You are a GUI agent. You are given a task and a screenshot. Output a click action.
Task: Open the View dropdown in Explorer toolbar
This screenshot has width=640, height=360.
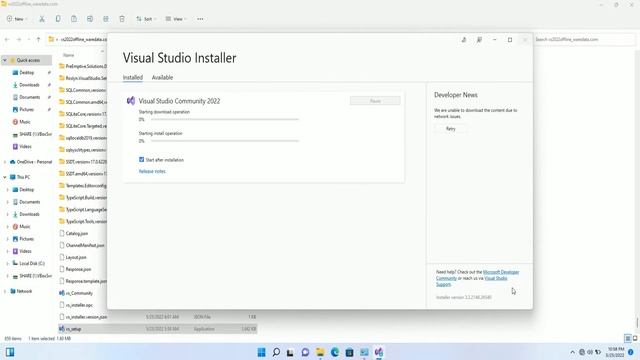pyautogui.click(x=176, y=19)
